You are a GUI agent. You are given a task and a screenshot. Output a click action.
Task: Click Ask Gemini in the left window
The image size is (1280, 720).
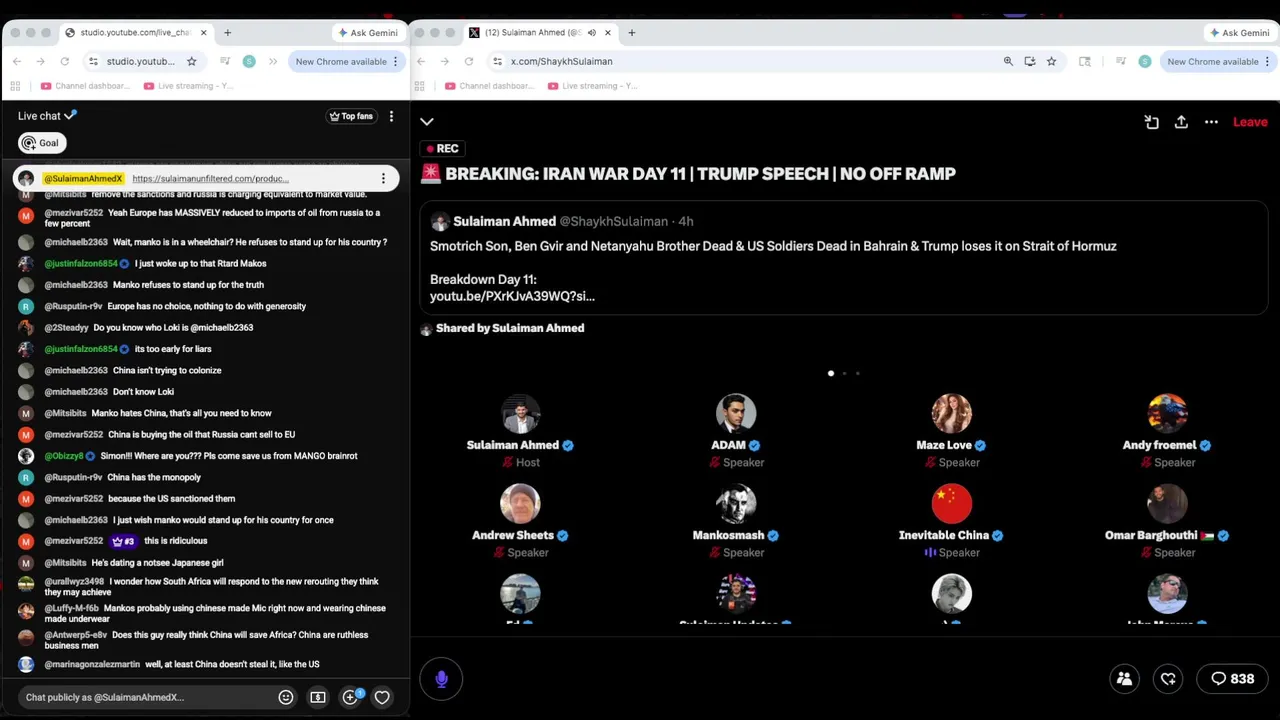coord(367,33)
